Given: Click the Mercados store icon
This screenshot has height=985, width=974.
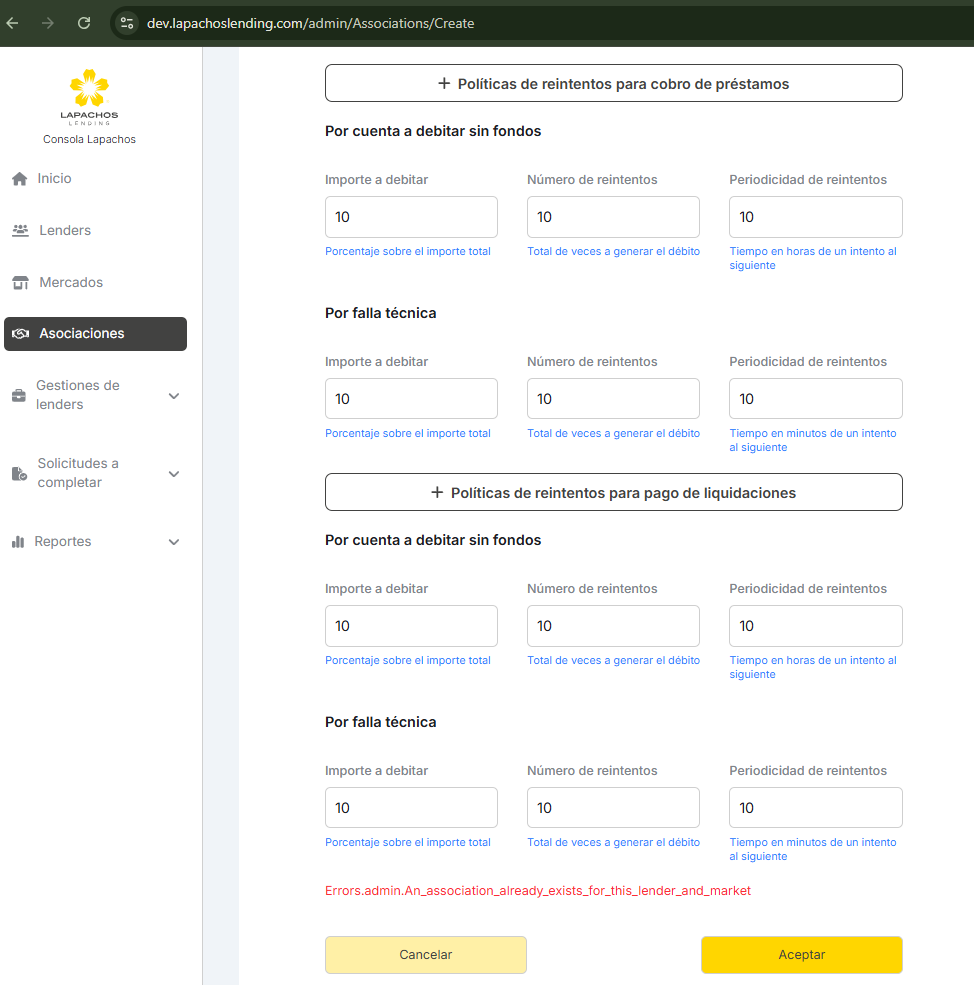Looking at the screenshot, I should pos(20,283).
